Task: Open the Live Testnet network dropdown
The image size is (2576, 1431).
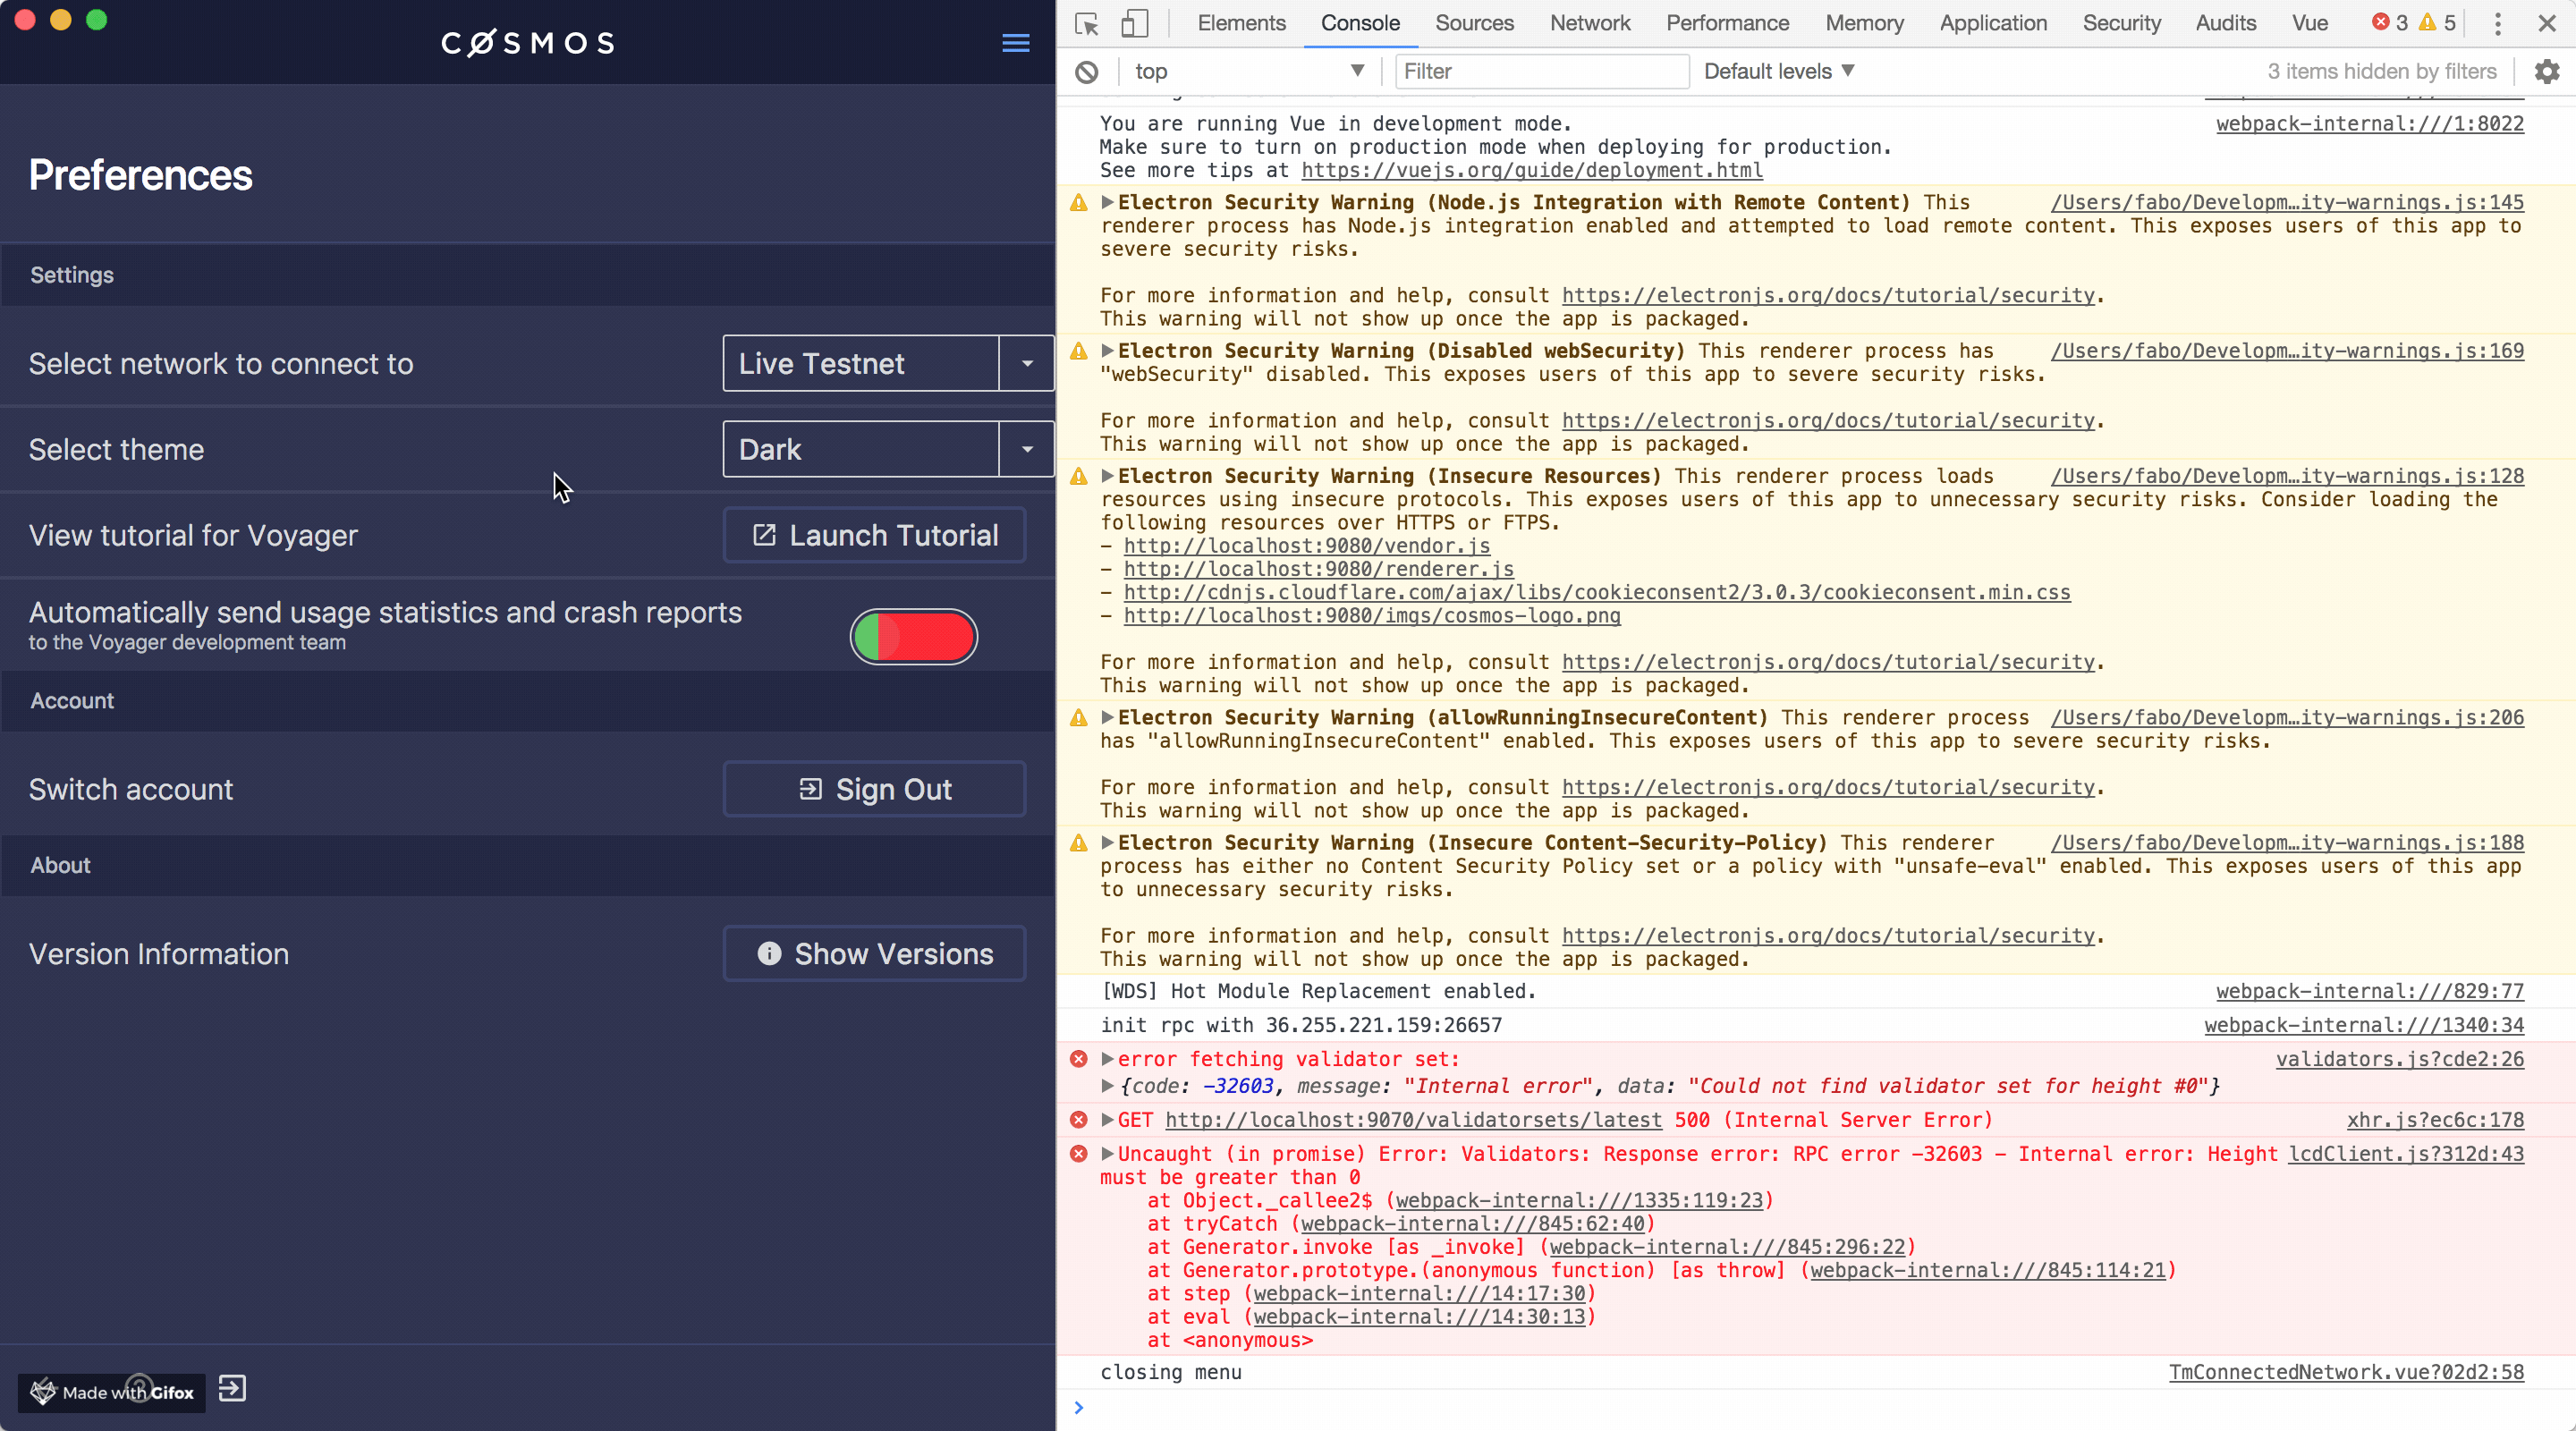Action: click(x=888, y=363)
